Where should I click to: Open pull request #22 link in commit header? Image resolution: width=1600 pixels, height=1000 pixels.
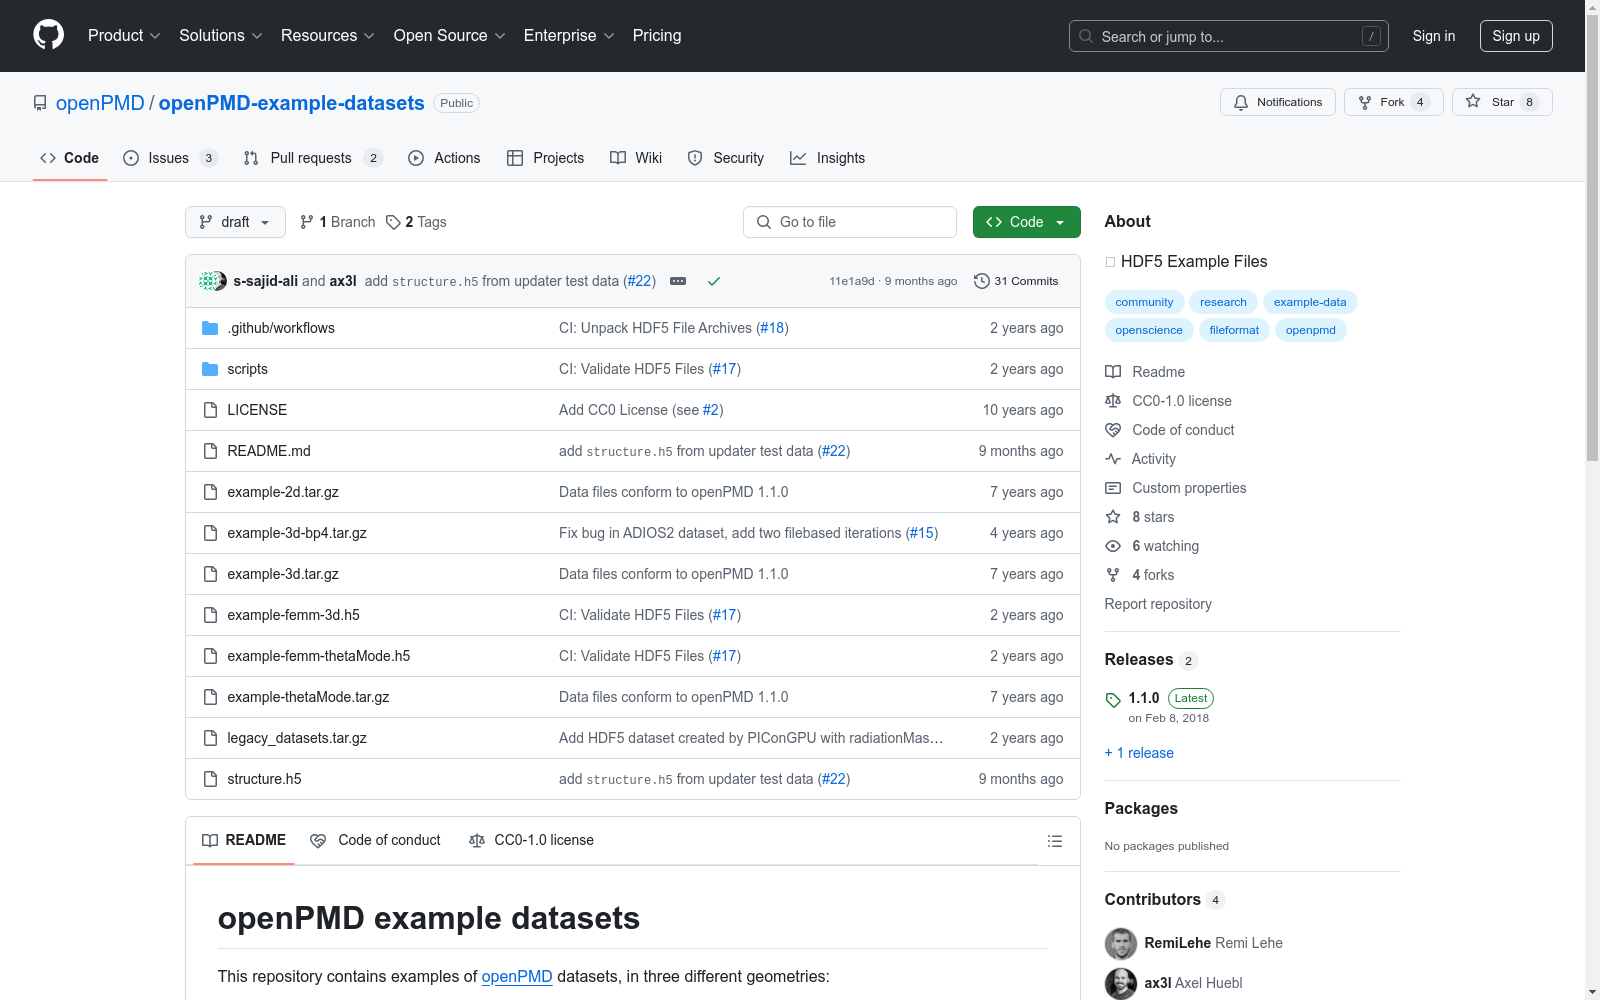pyautogui.click(x=640, y=281)
